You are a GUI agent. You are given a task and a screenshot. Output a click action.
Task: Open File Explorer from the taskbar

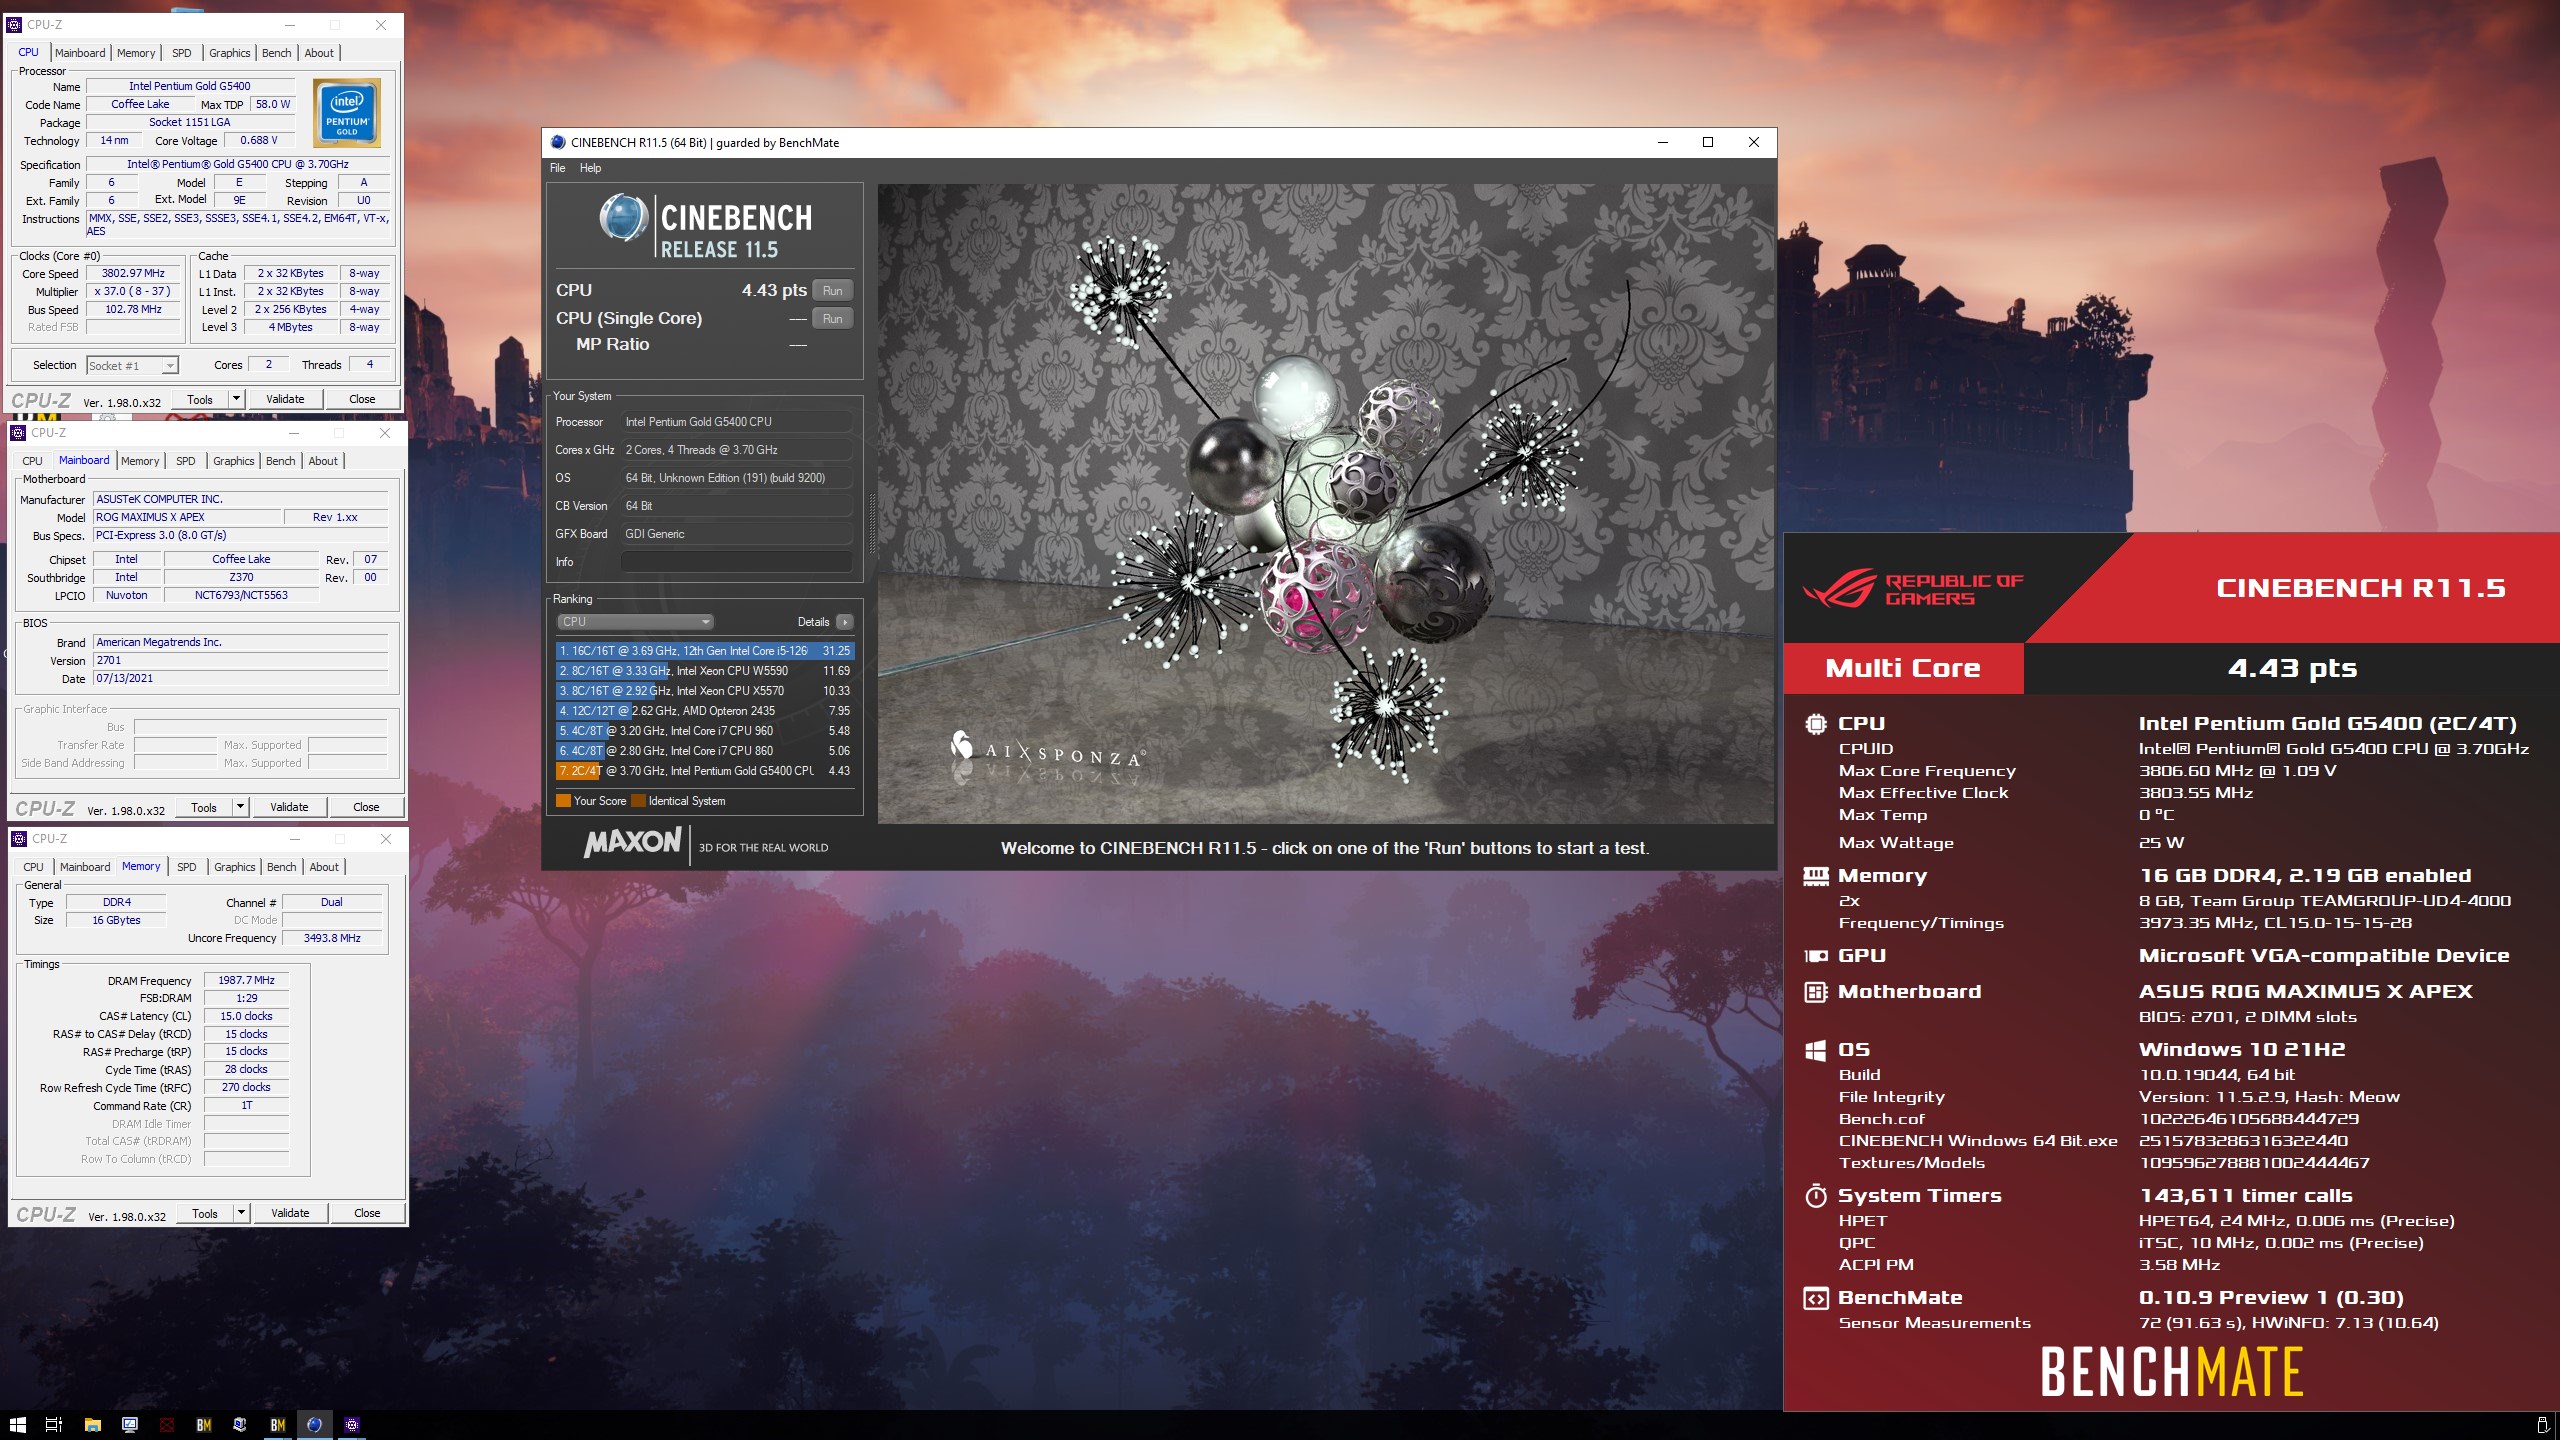click(92, 1424)
